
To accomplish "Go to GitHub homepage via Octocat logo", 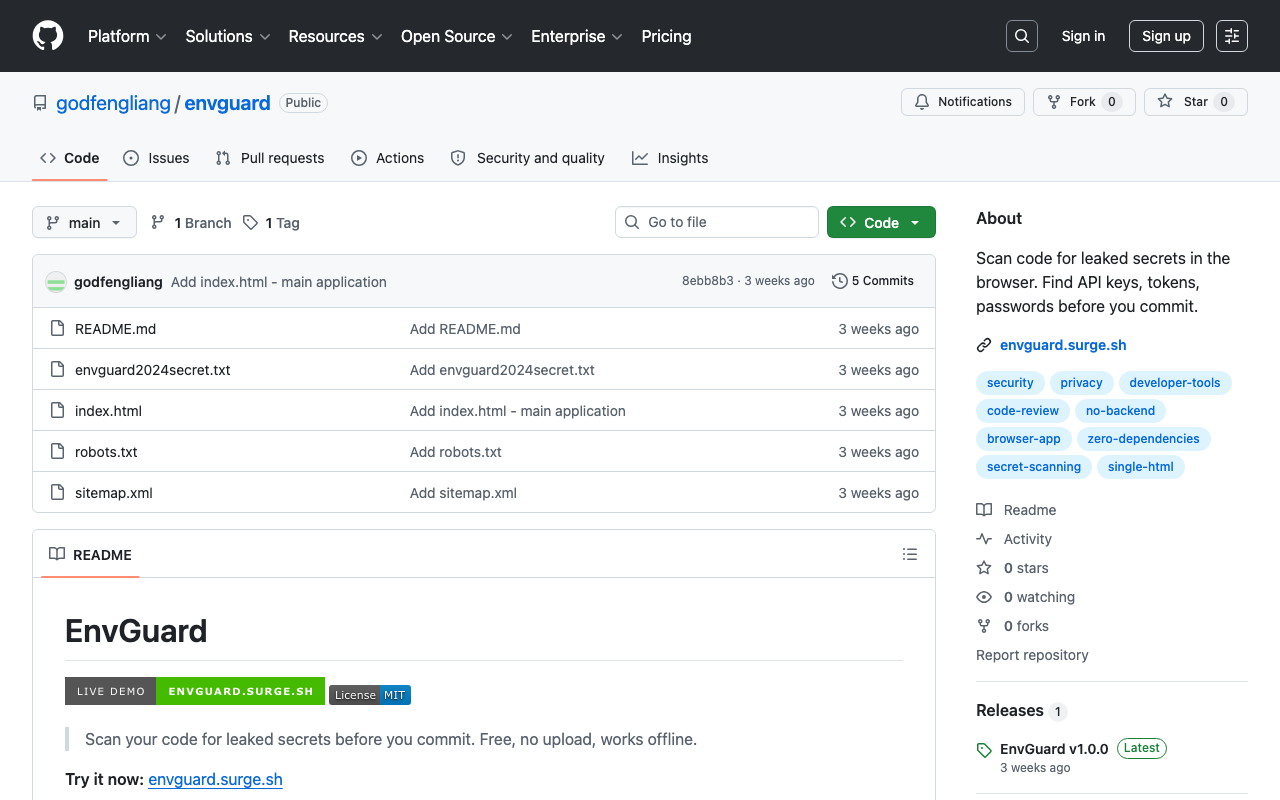I will (x=48, y=36).
